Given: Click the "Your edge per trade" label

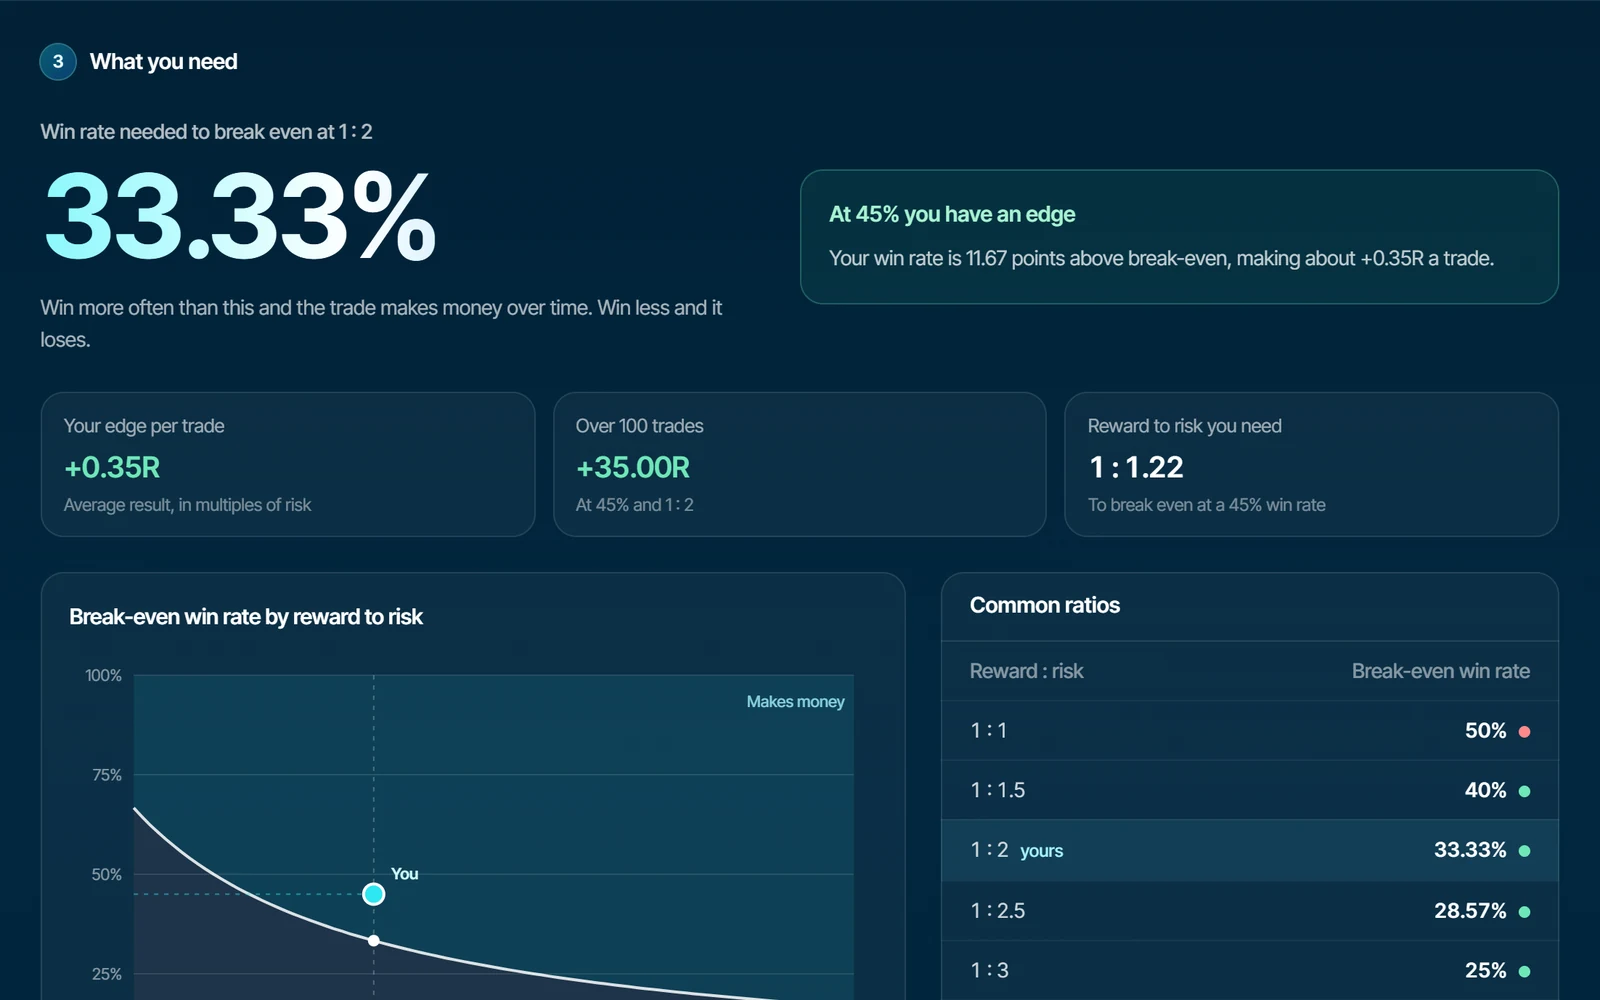Looking at the screenshot, I should (144, 426).
